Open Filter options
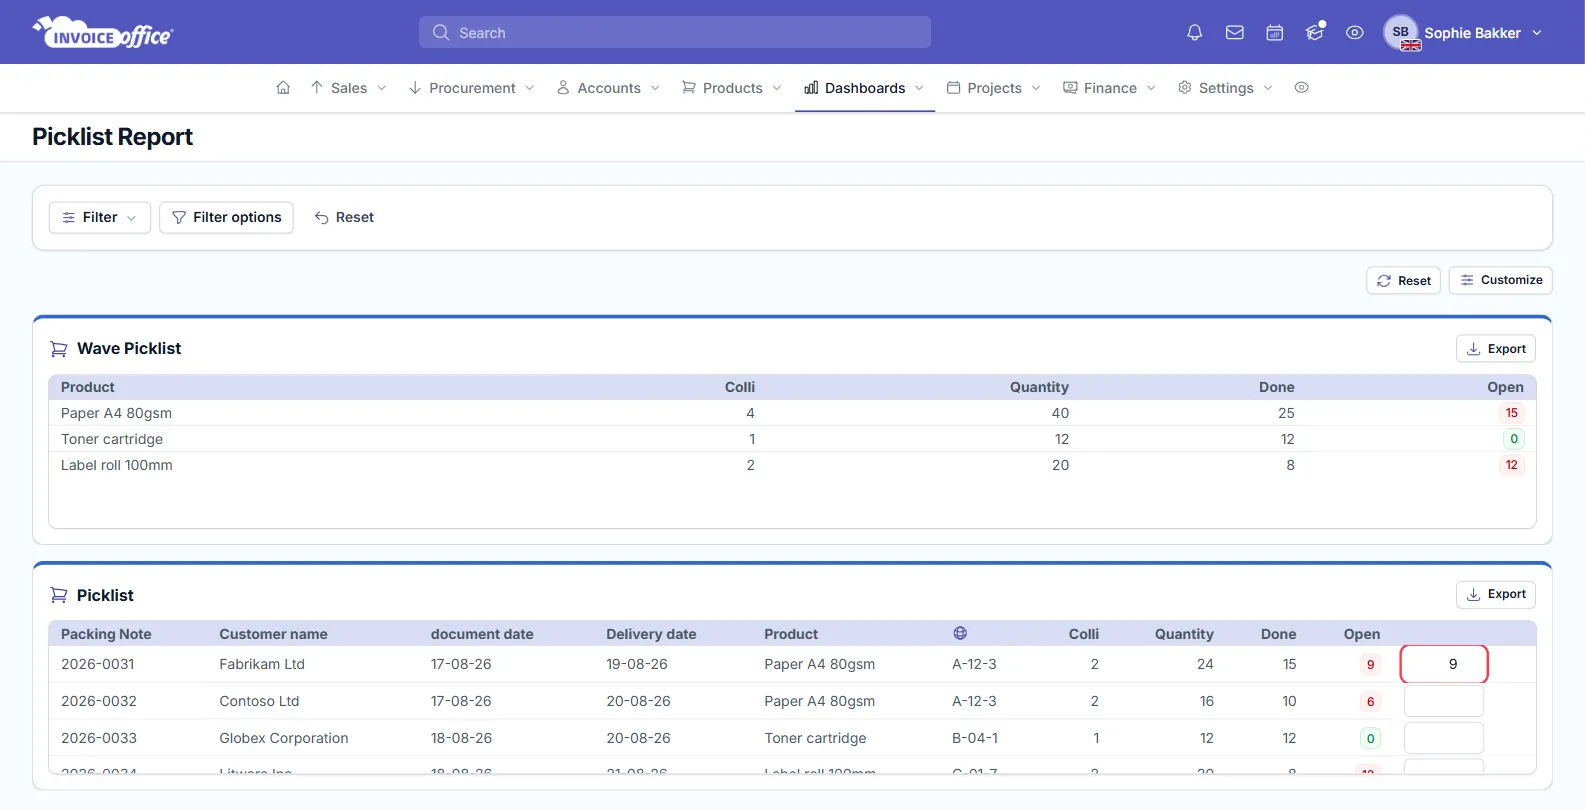1585x810 pixels. tap(226, 217)
